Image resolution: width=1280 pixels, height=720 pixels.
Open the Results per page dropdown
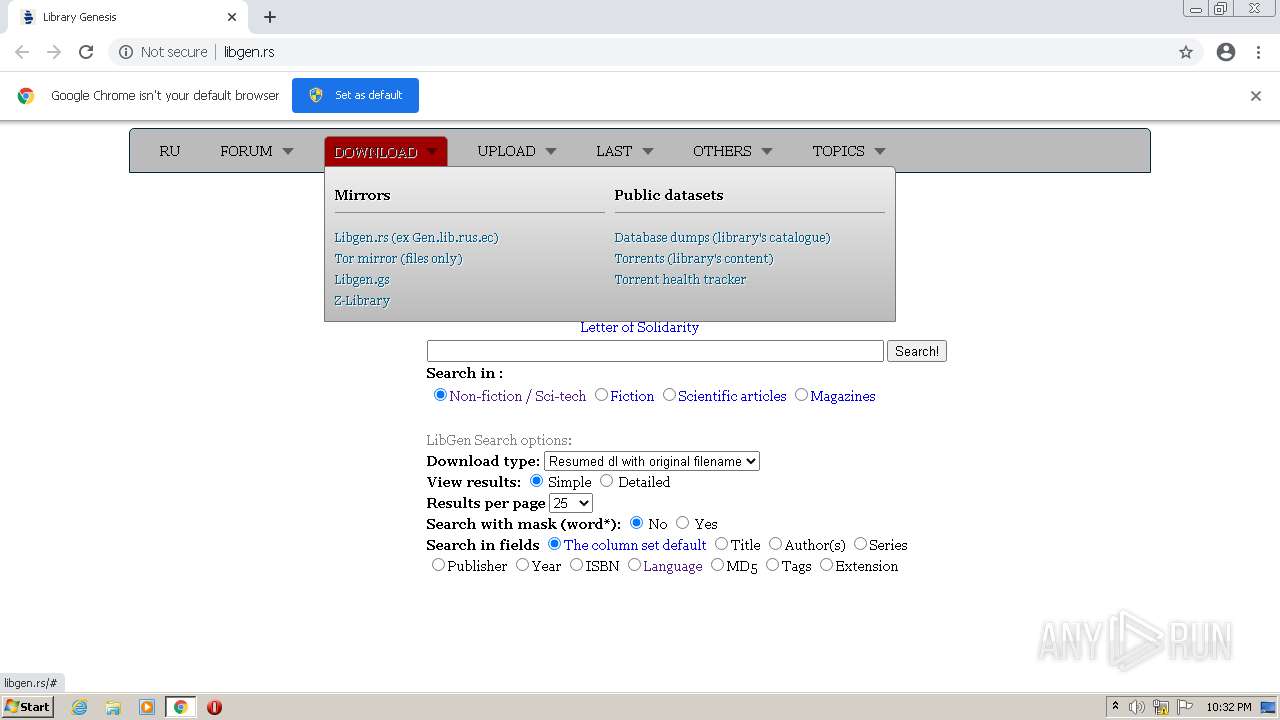(x=571, y=503)
